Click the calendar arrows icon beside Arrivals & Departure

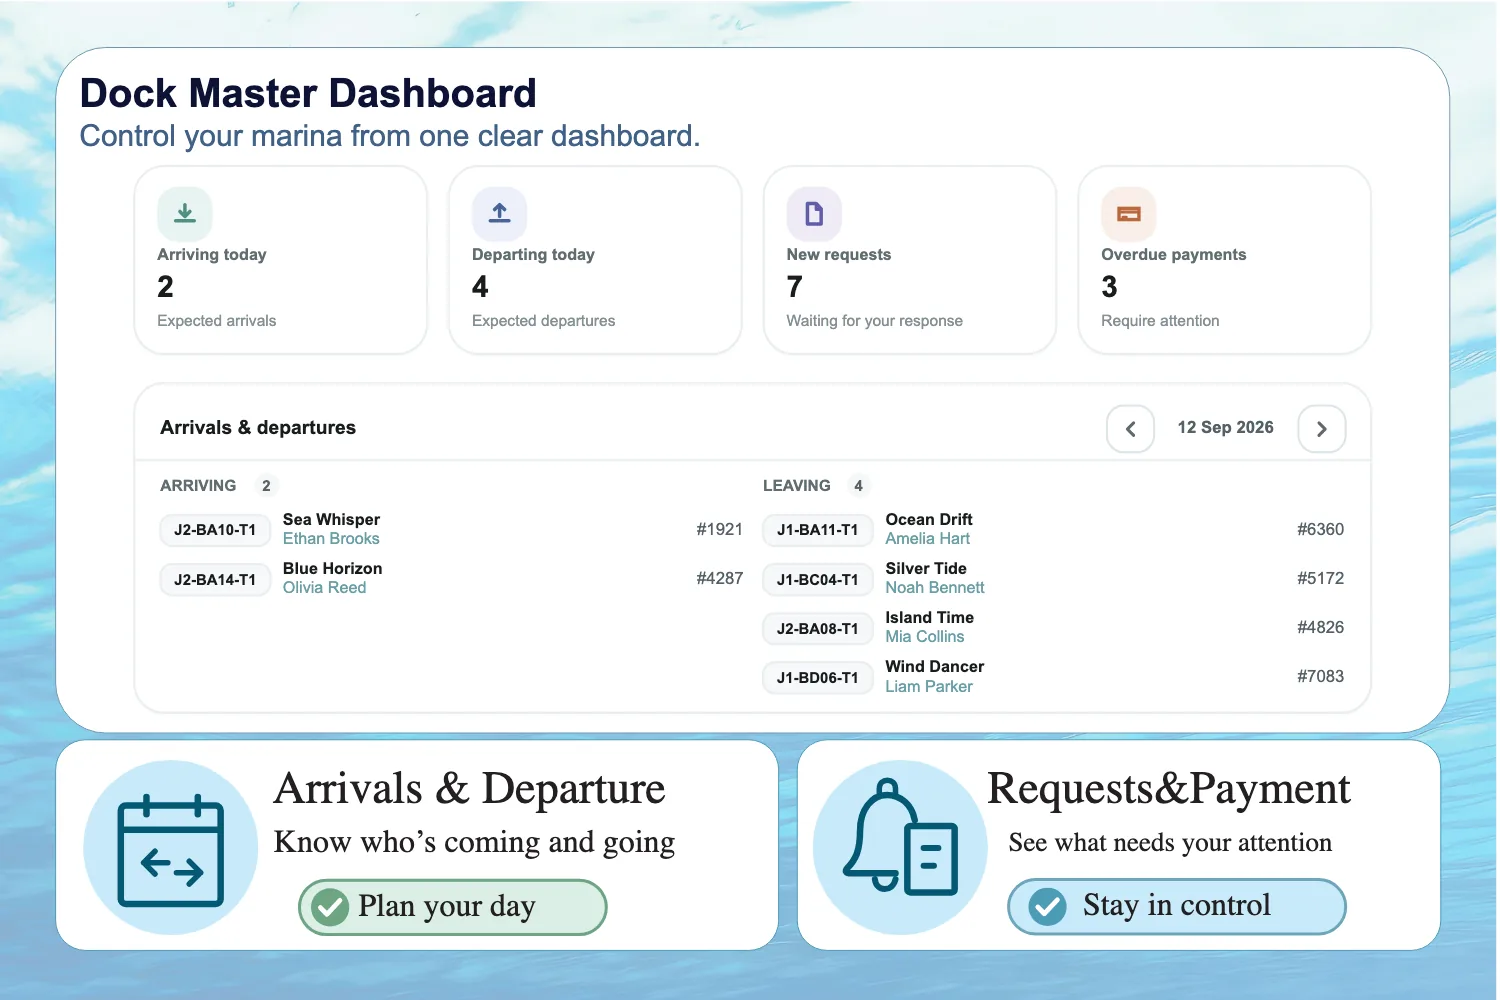(x=171, y=849)
